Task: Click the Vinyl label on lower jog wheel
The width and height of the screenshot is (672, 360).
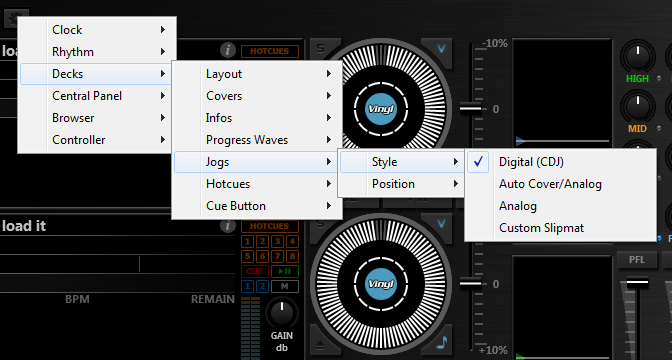Action: tap(381, 284)
